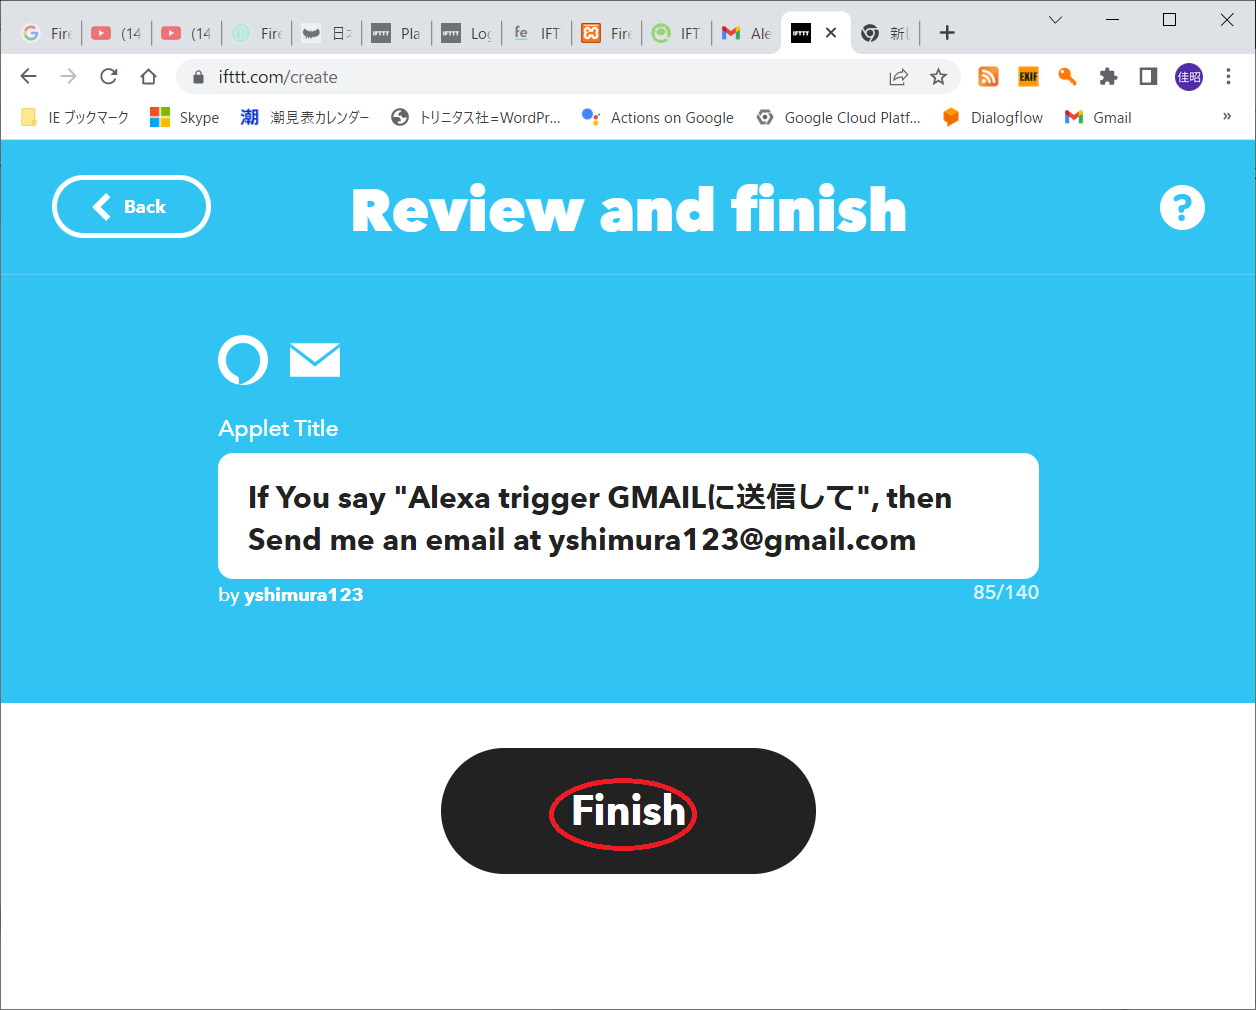Viewport: 1256px width, 1010px height.
Task: Expand the hidden bookmarks overflow chevron
Action: 1227,117
